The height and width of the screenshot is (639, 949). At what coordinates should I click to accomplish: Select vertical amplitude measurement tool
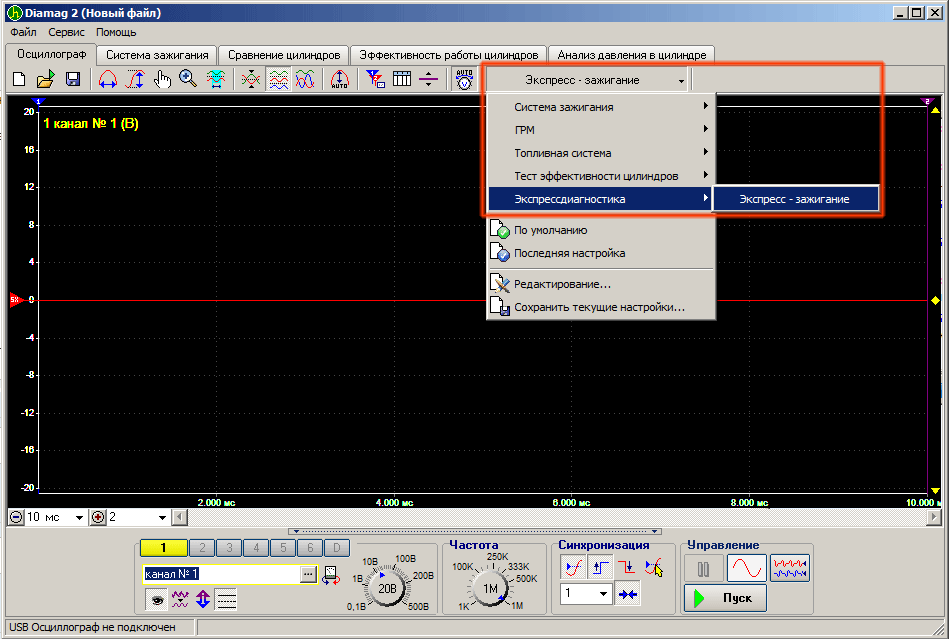click(x=135, y=79)
